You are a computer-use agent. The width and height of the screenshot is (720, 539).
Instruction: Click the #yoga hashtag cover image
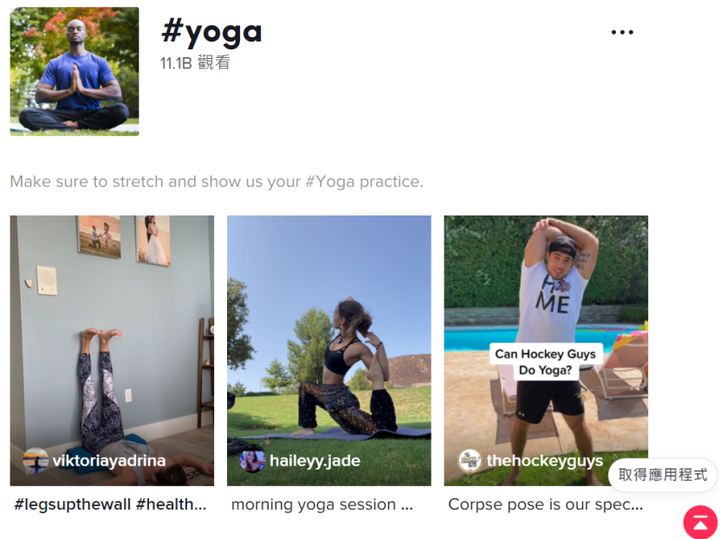[x=74, y=71]
